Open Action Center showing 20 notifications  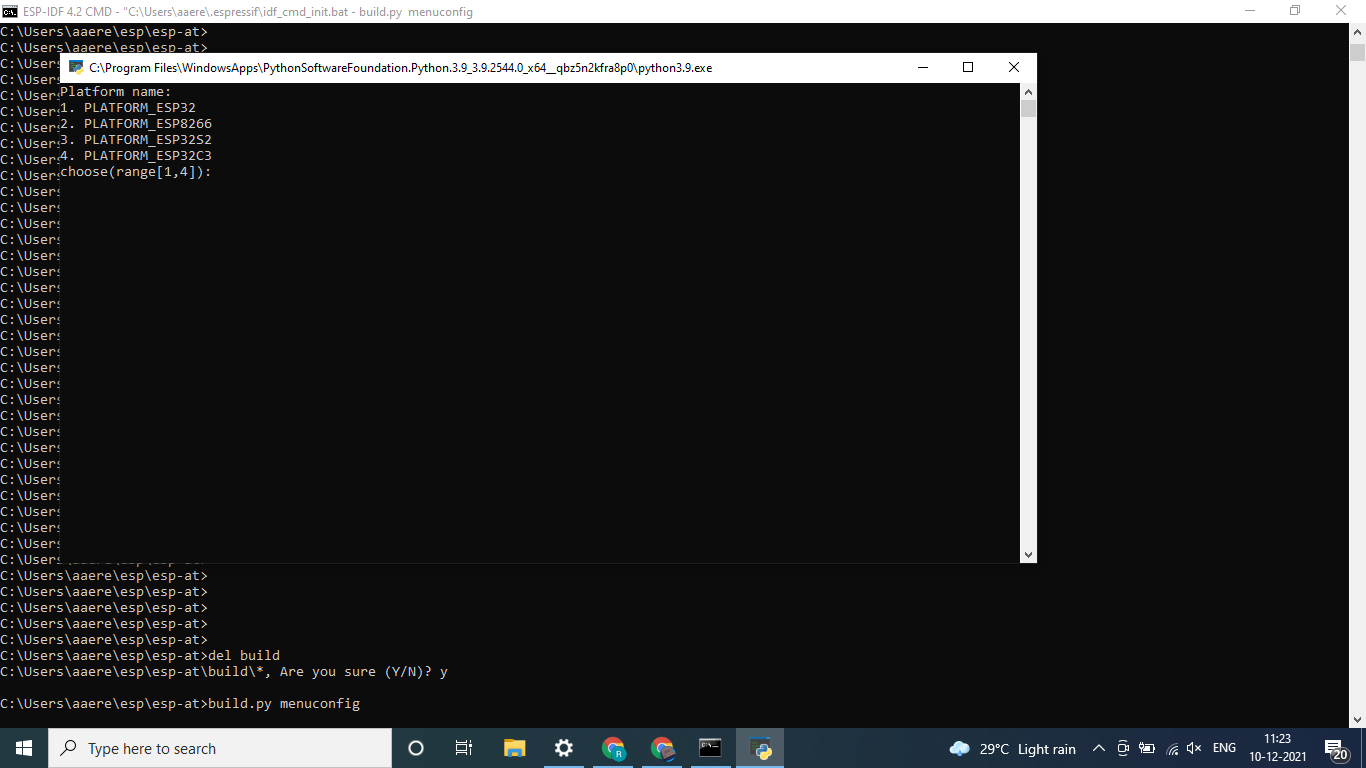pos(1338,748)
